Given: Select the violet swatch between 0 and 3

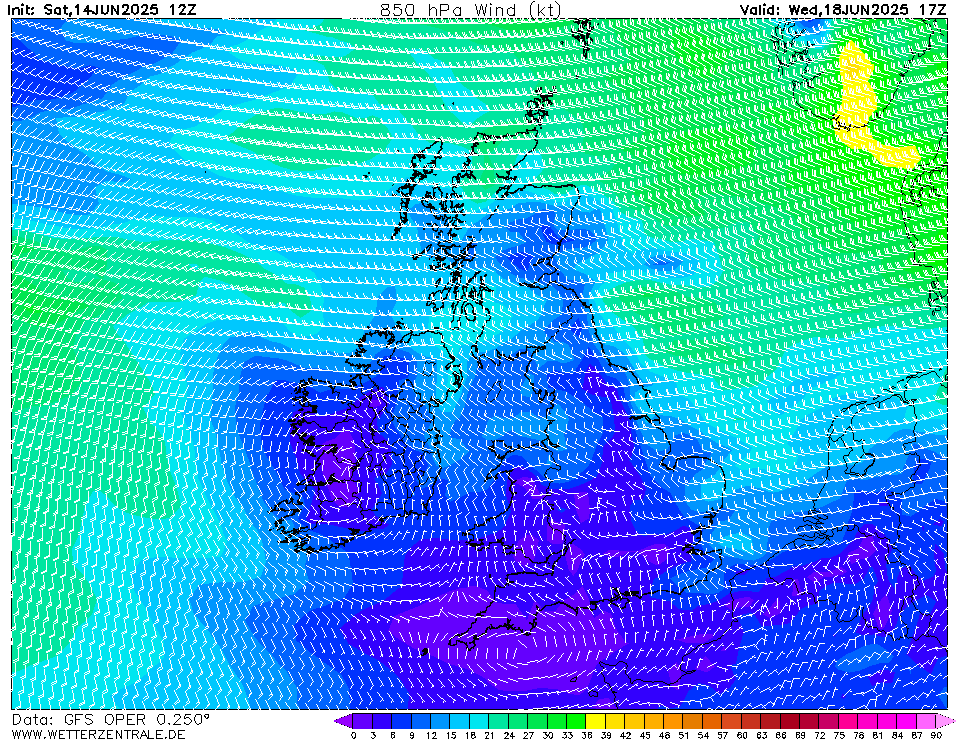Looking at the screenshot, I should click(363, 721).
